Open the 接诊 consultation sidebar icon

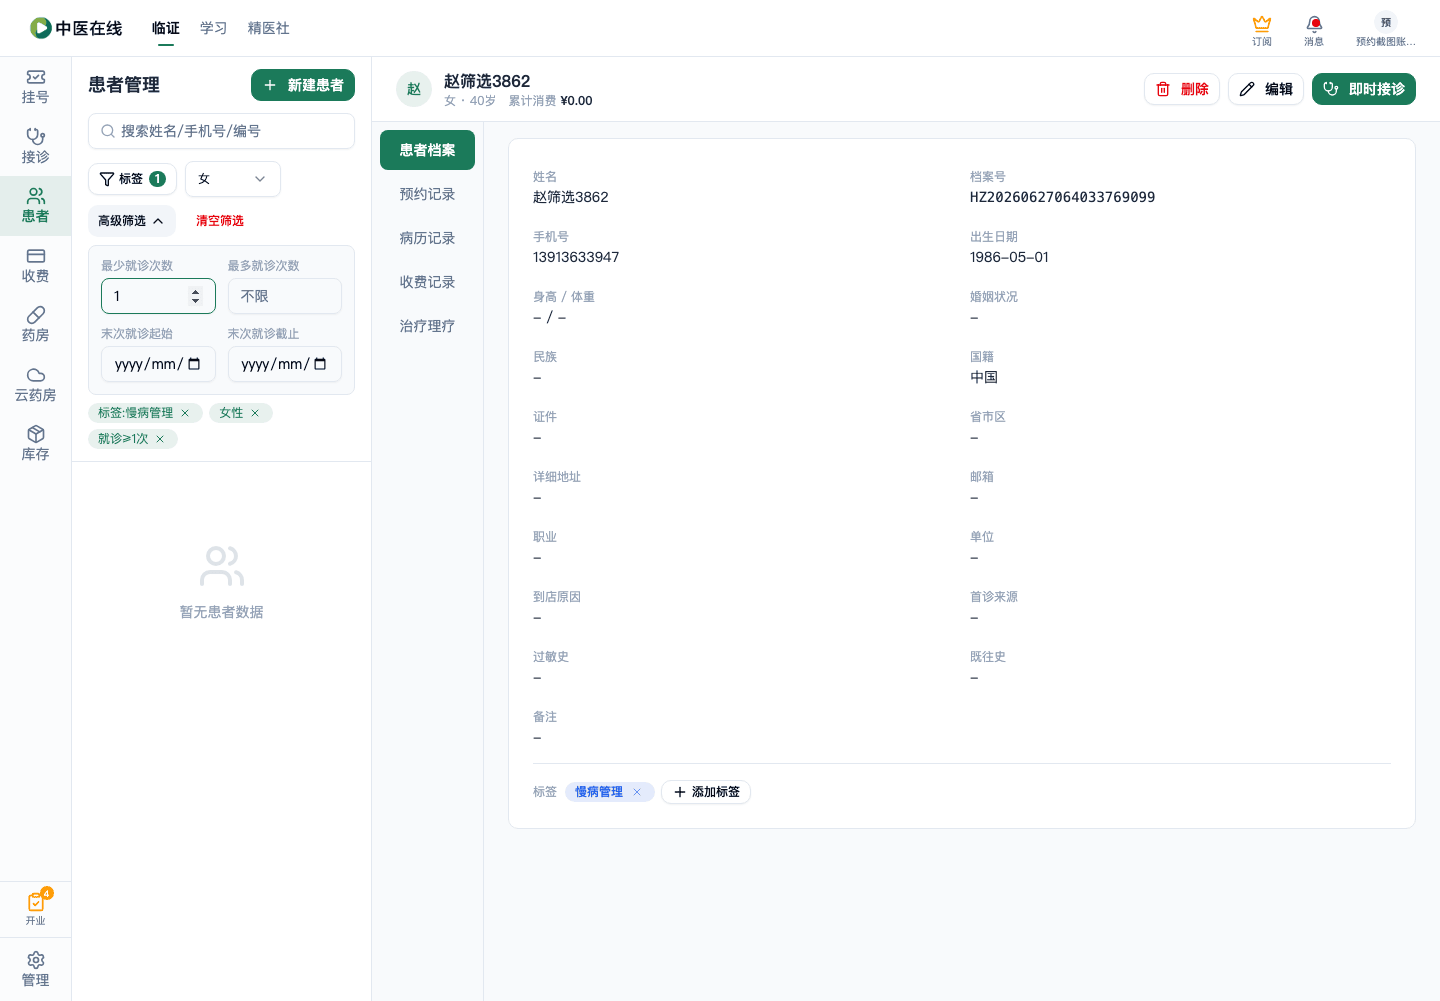35,146
